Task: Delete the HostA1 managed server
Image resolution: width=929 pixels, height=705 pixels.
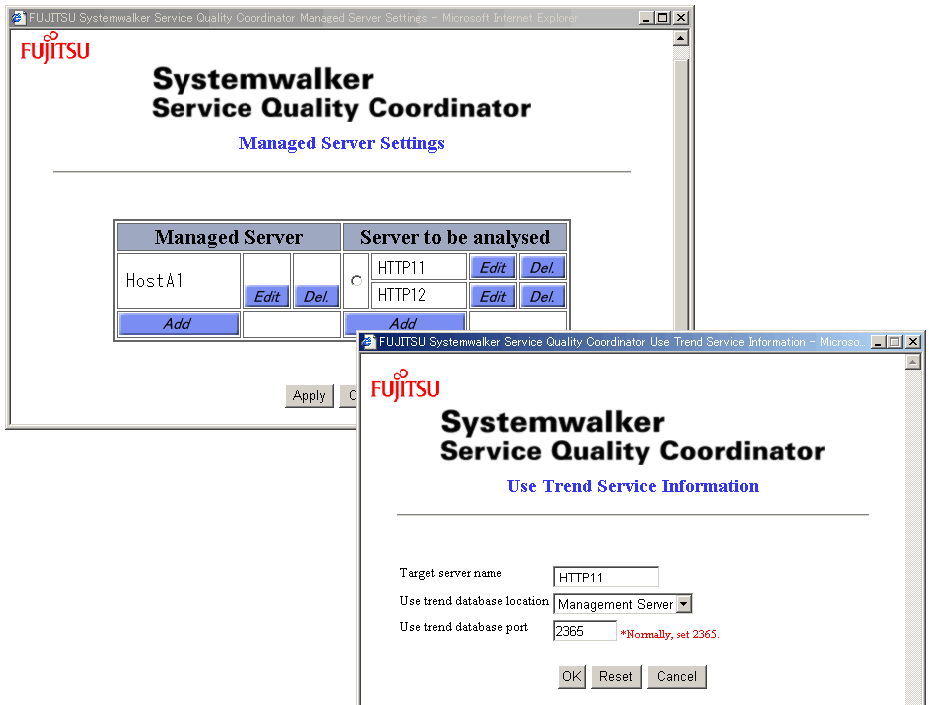Action: click(317, 297)
